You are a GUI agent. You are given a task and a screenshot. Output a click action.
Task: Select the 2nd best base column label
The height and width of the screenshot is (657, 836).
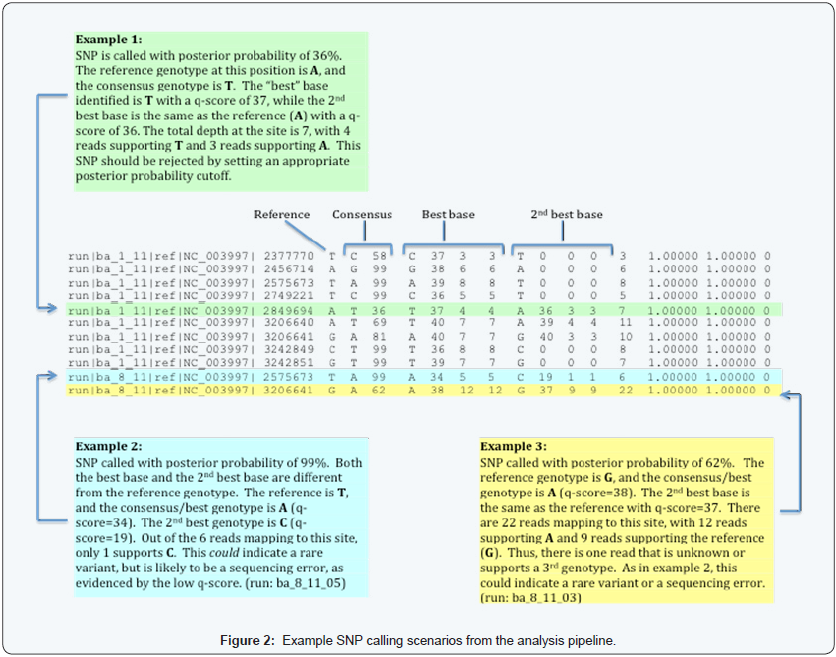(566, 214)
